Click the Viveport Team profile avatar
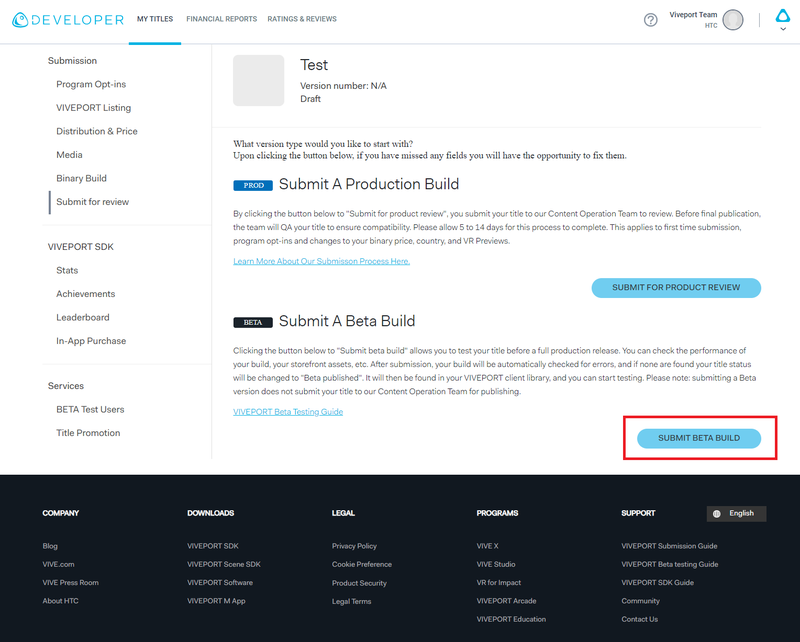 733,20
